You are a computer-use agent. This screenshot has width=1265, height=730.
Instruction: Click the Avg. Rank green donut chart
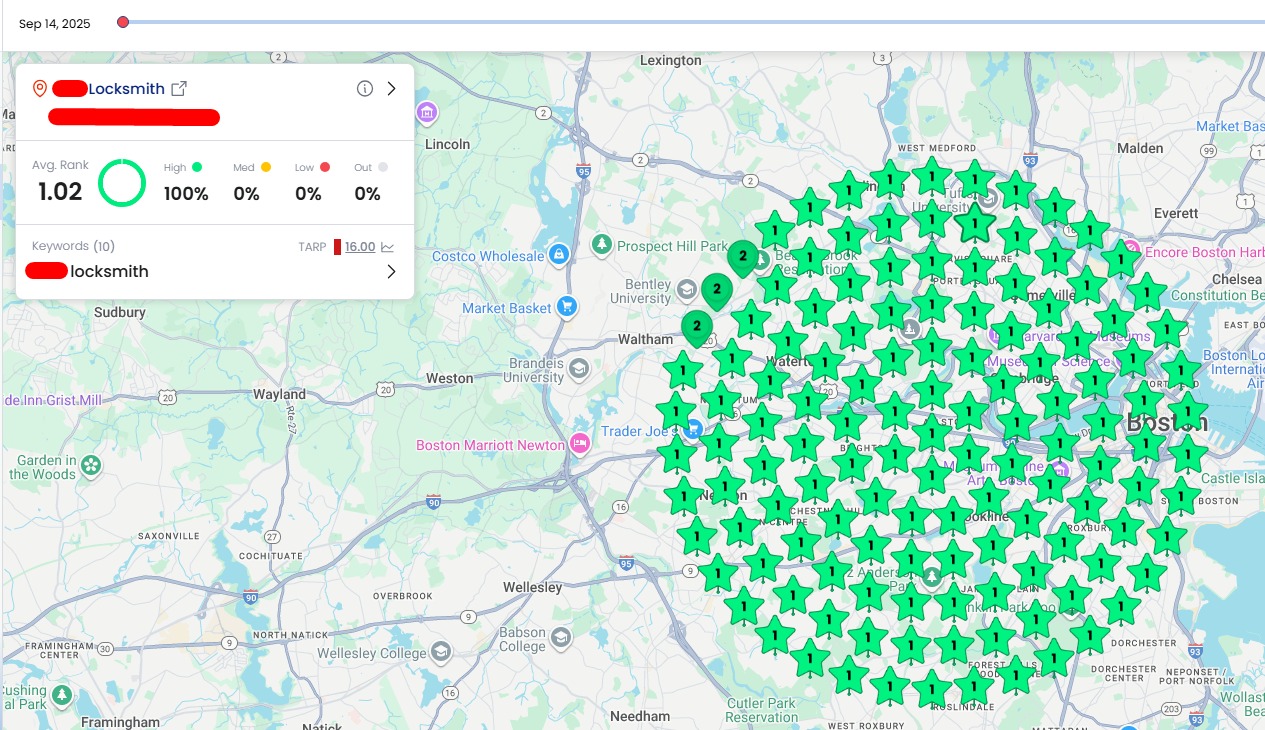point(122,182)
